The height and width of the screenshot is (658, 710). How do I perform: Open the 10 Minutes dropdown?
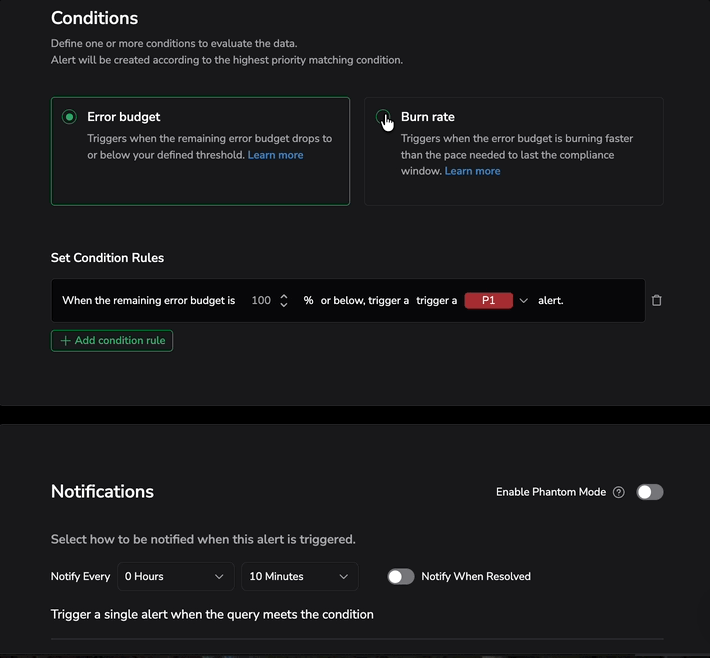pyautogui.click(x=299, y=576)
